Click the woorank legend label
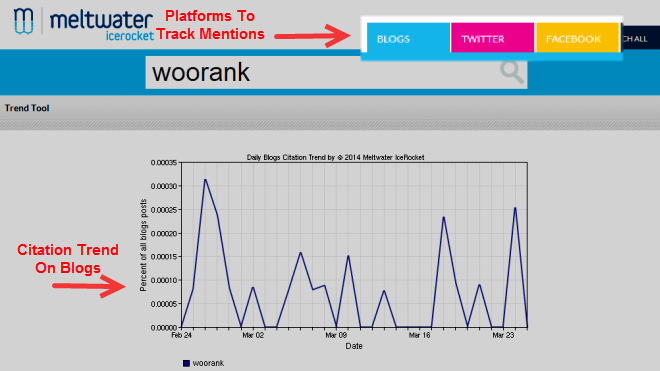The image size is (660, 371). [x=208, y=363]
